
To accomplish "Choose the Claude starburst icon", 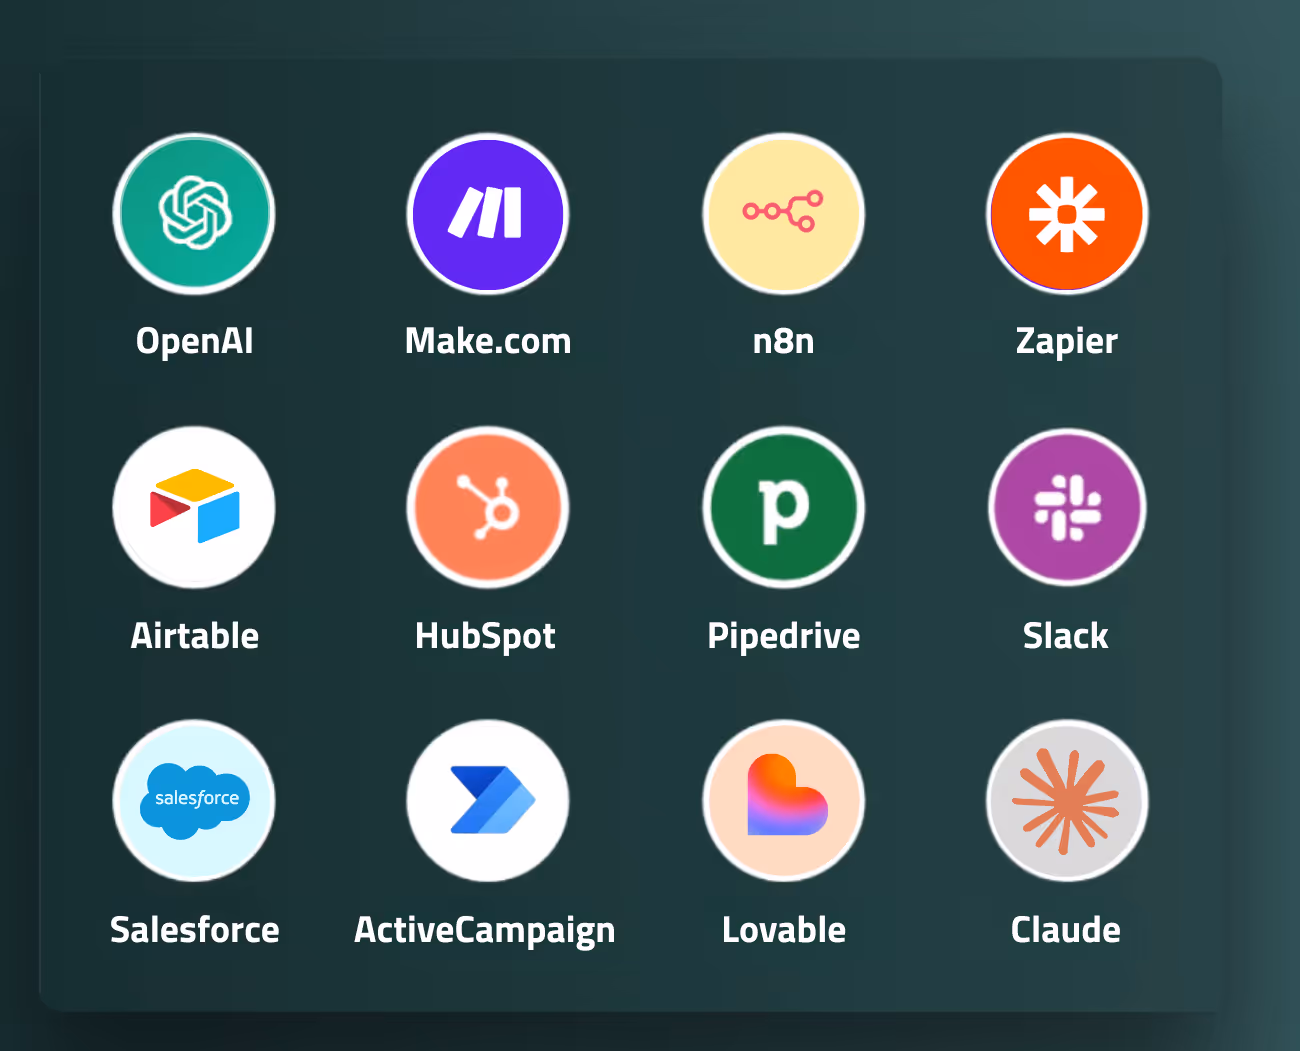I will point(1067,801).
